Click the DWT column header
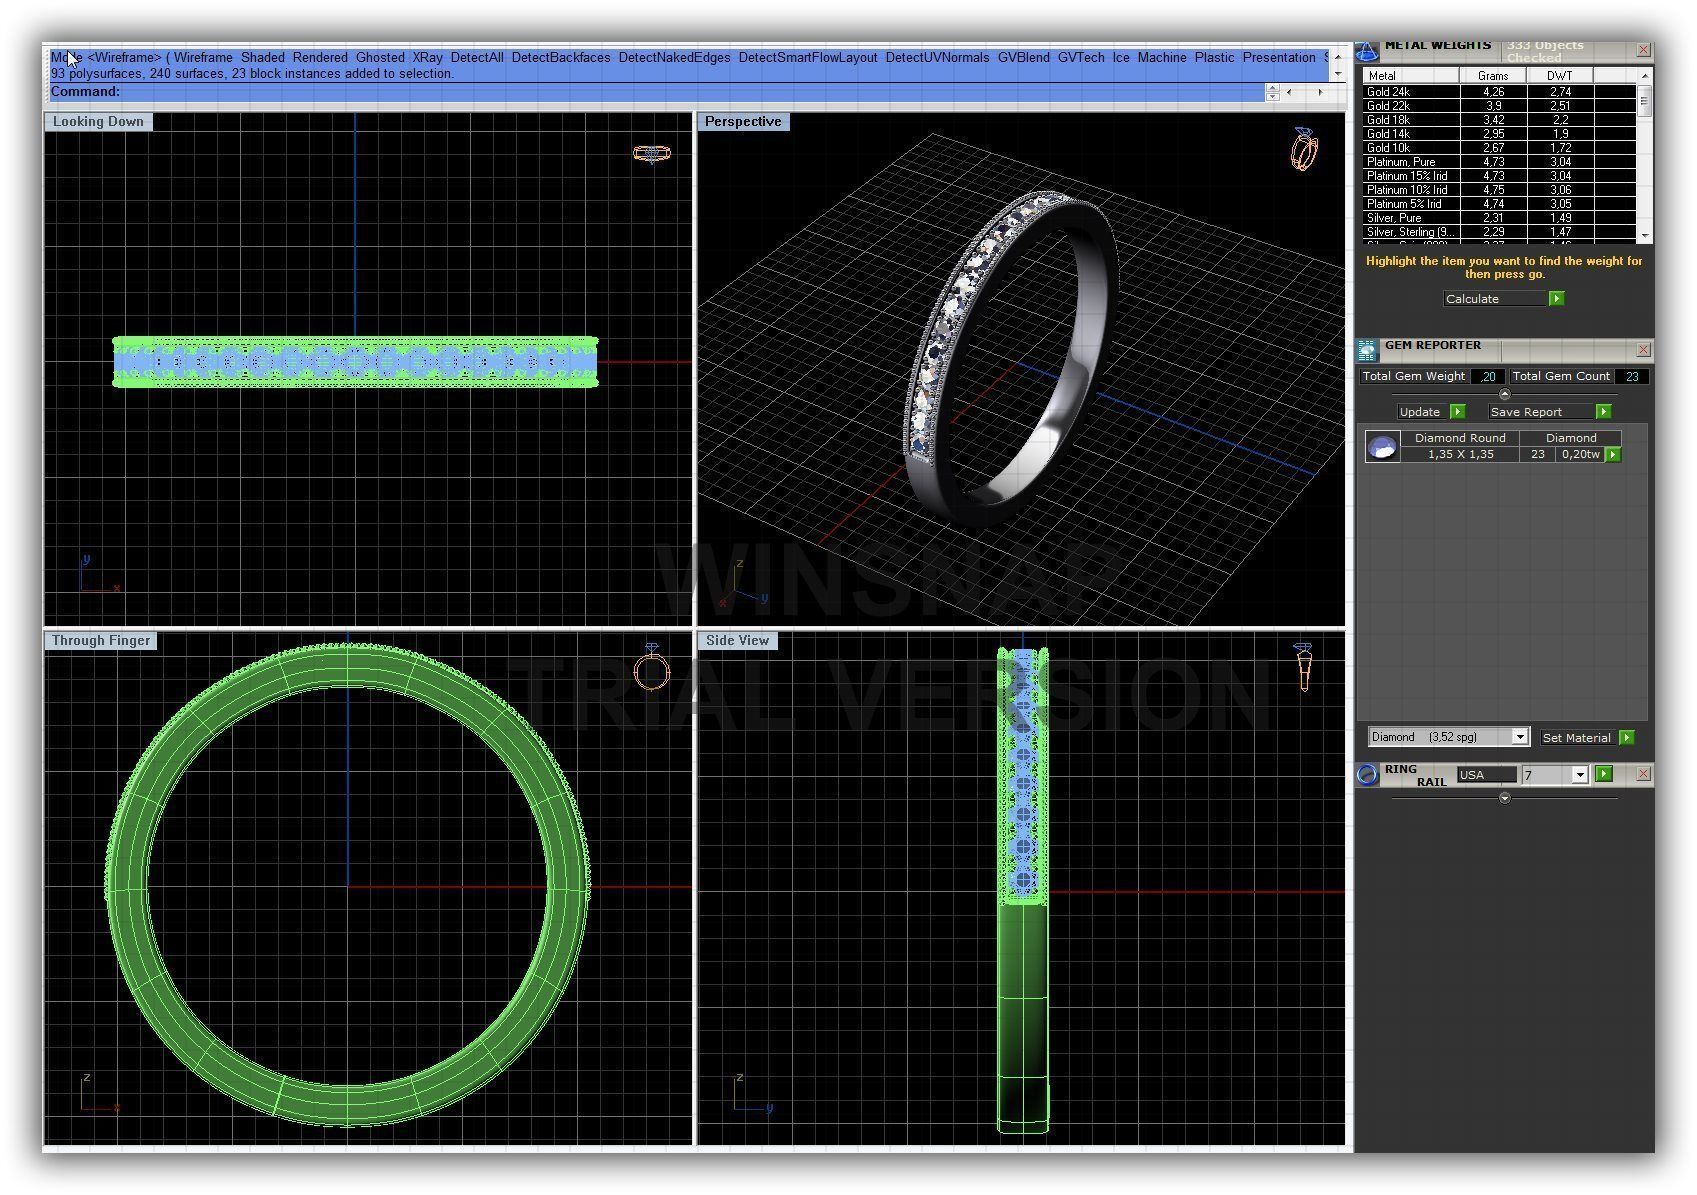The image size is (1697, 1195). (x=1560, y=76)
